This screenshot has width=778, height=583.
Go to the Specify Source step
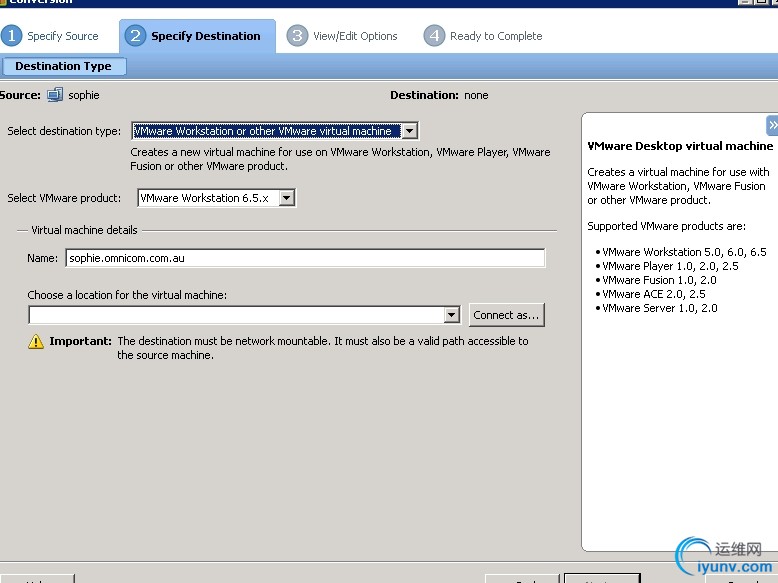pos(50,36)
